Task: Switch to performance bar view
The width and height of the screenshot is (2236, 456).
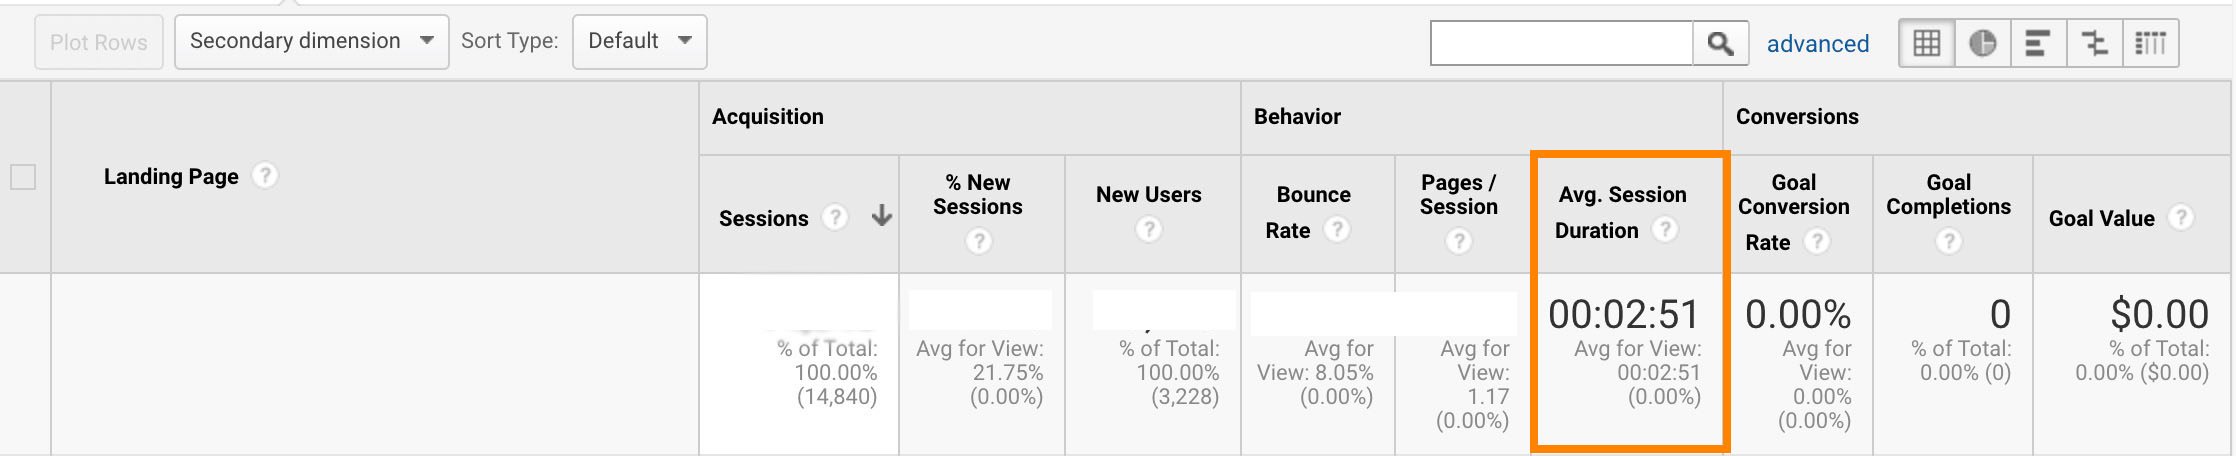Action: click(x=2037, y=44)
